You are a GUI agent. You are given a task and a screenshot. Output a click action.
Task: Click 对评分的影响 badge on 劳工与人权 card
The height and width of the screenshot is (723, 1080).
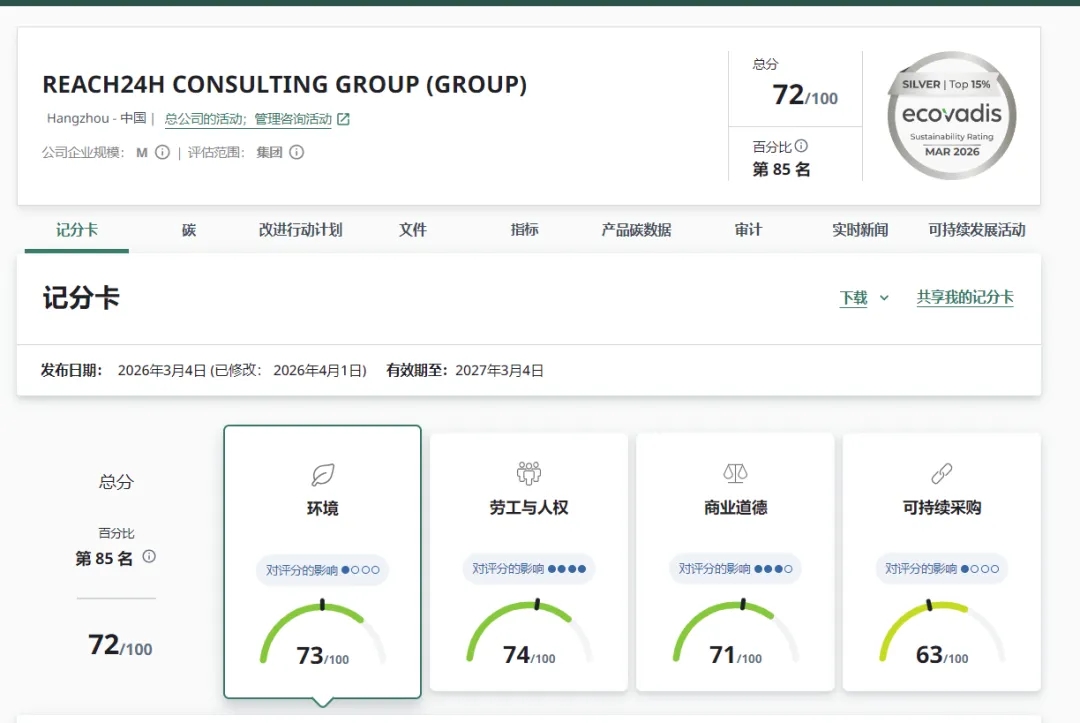coord(529,569)
